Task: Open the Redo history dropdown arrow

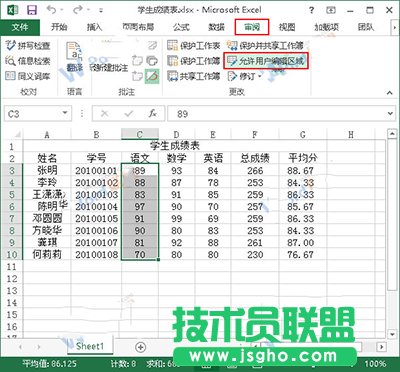Action: tap(89, 10)
